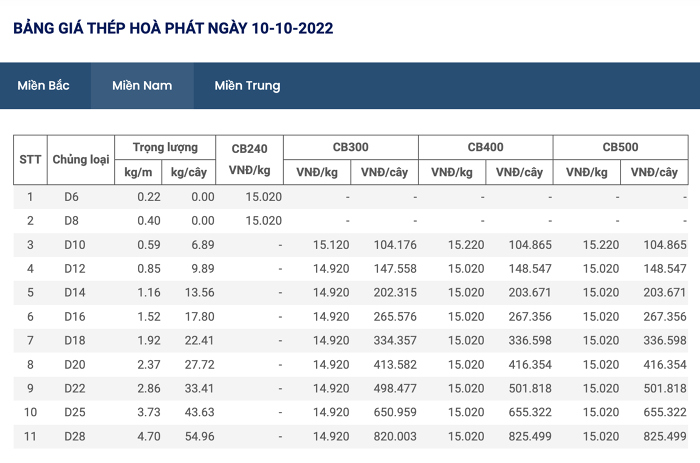Click the 22.41 weight in D18 row
Image resolution: width=700 pixels, height=463 pixels.
tap(200, 341)
